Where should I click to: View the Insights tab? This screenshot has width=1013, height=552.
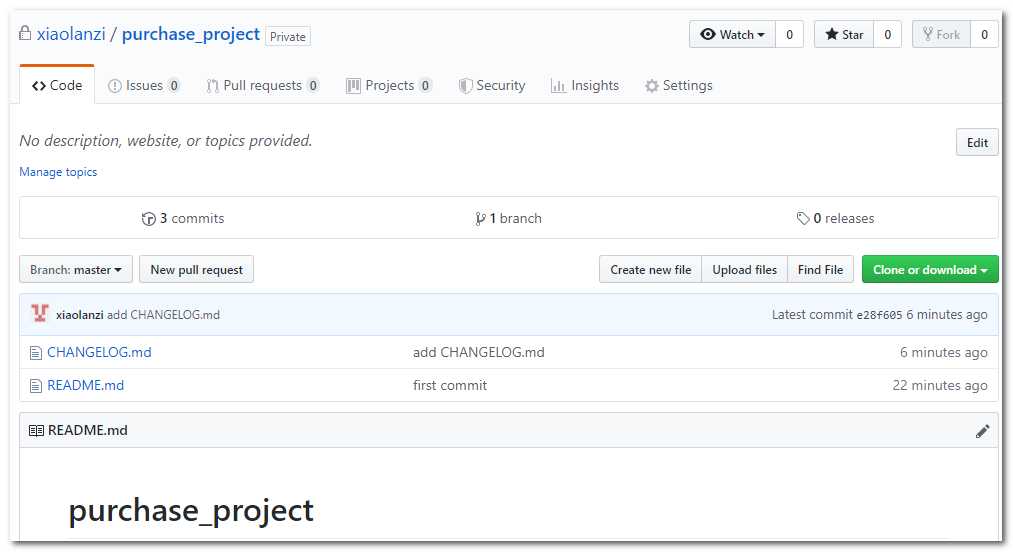click(x=585, y=85)
